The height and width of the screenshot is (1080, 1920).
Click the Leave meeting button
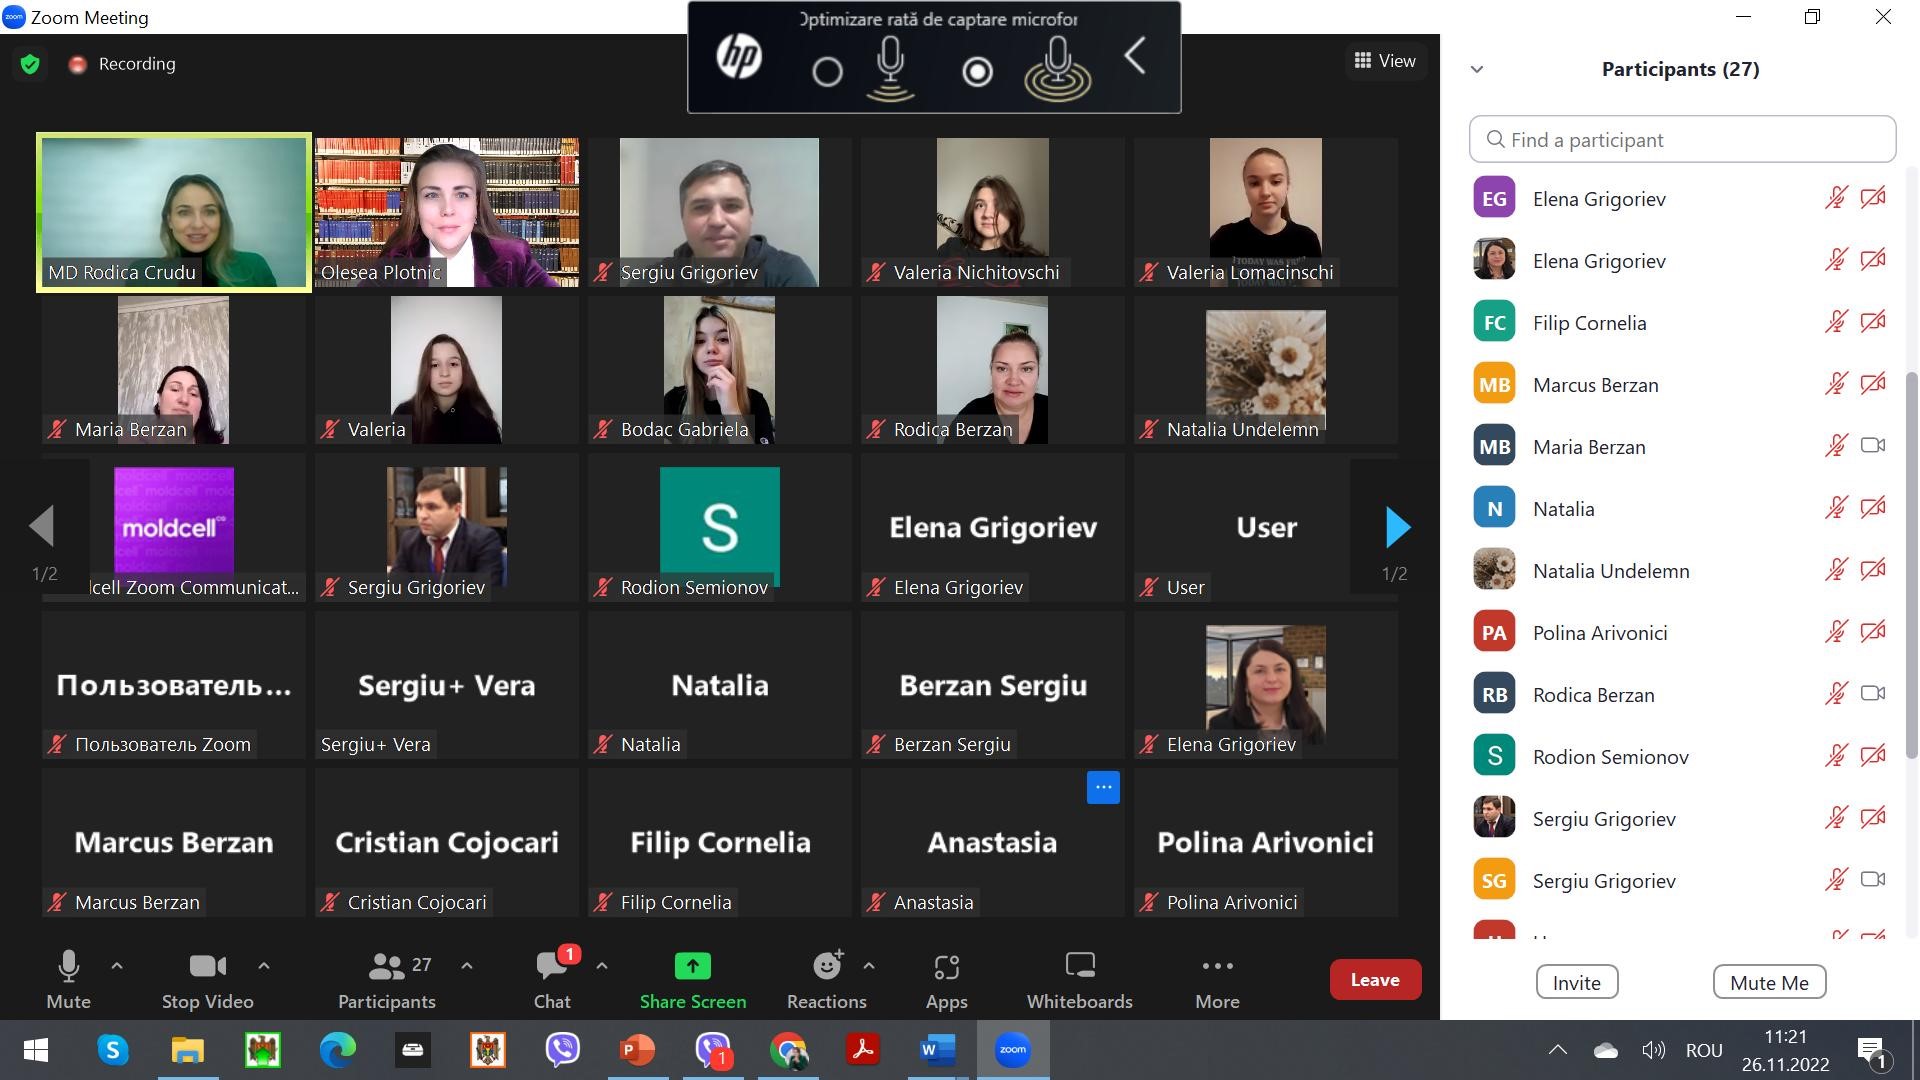pyautogui.click(x=1375, y=978)
